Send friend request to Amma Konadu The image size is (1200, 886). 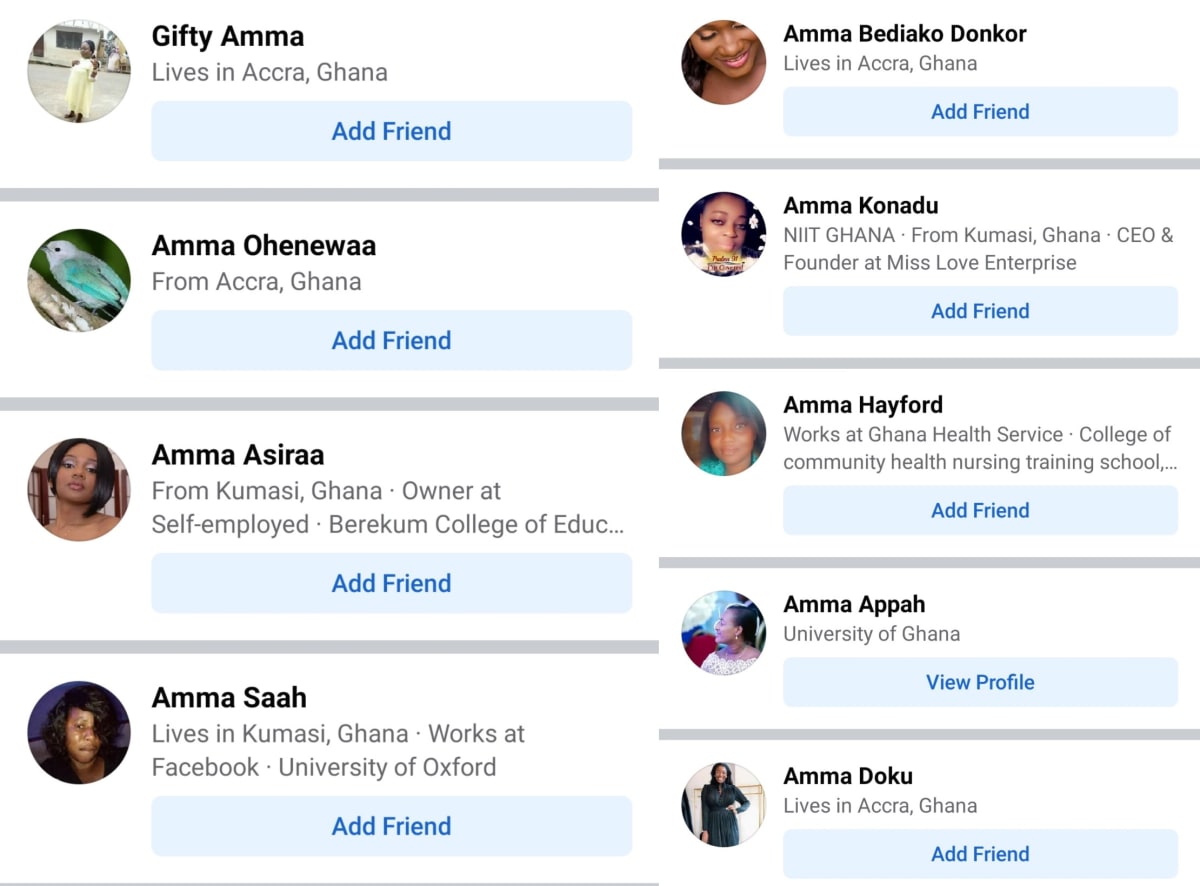tap(980, 311)
